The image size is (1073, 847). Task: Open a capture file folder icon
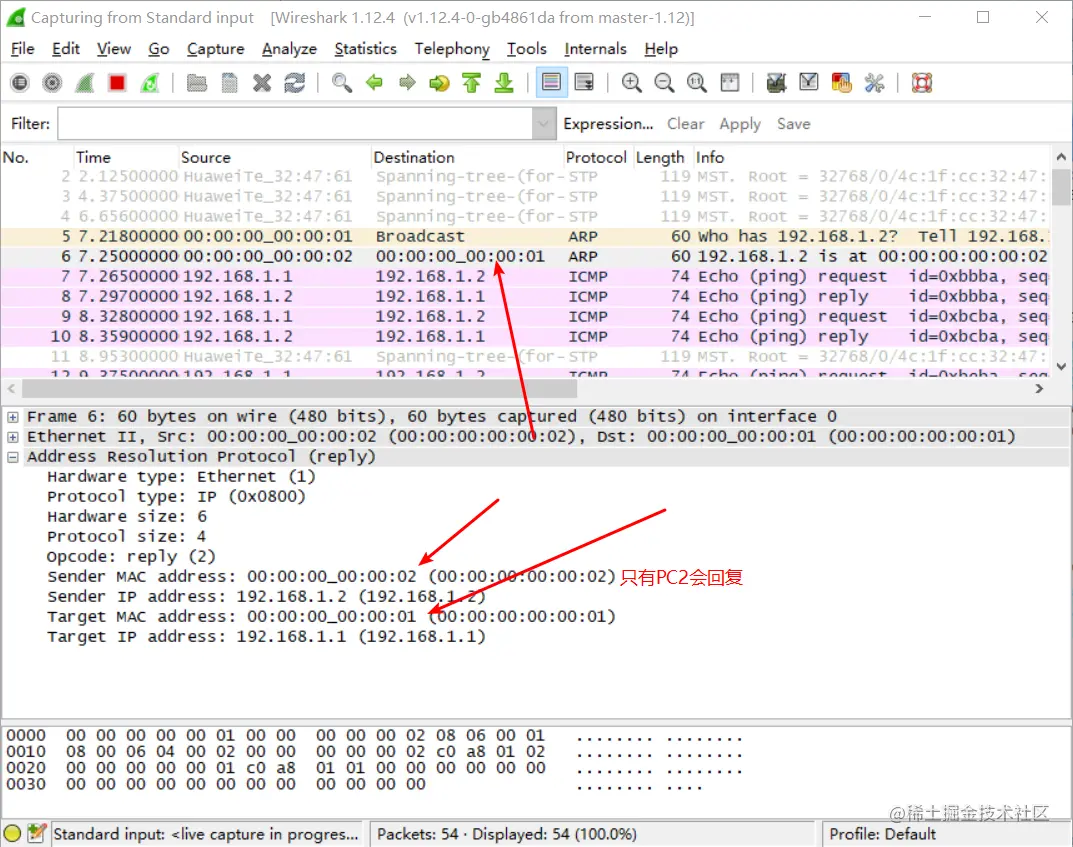click(197, 83)
